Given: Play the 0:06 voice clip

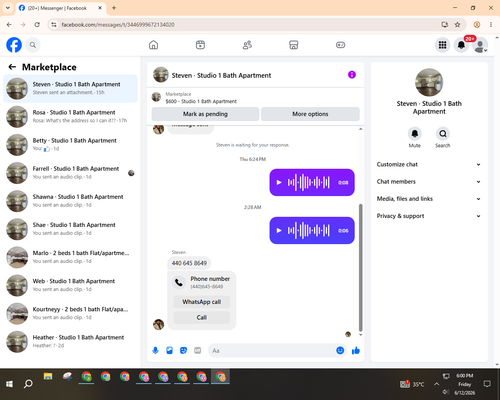Looking at the screenshot, I should [279, 230].
